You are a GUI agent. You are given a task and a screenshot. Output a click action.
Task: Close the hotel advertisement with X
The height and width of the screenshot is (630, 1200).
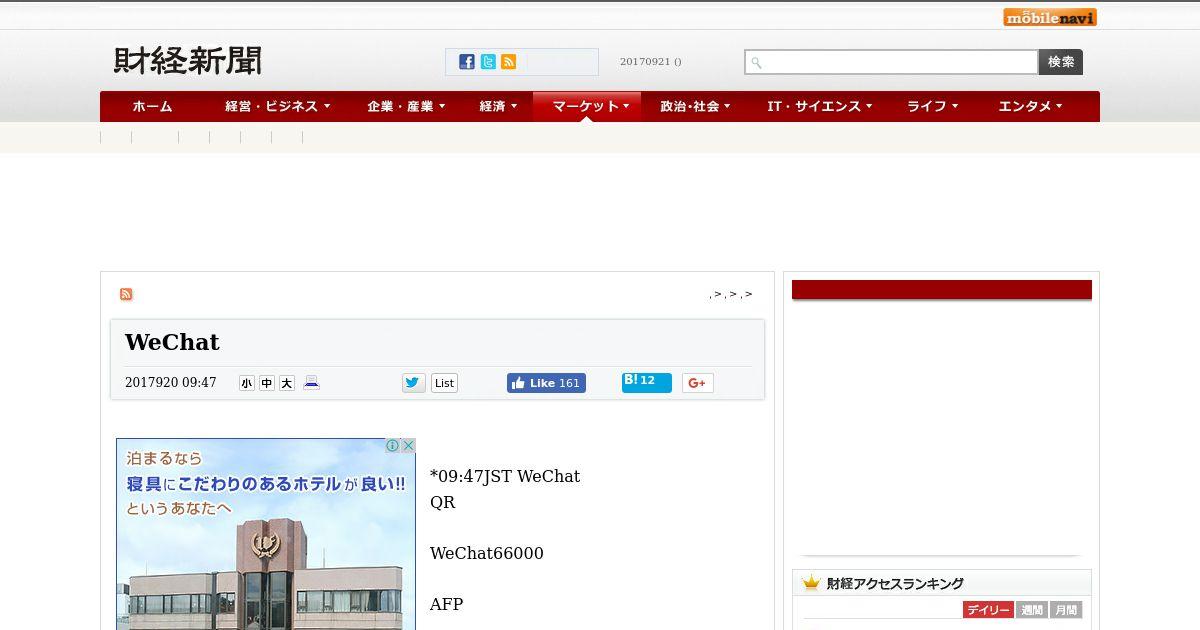pos(408,446)
